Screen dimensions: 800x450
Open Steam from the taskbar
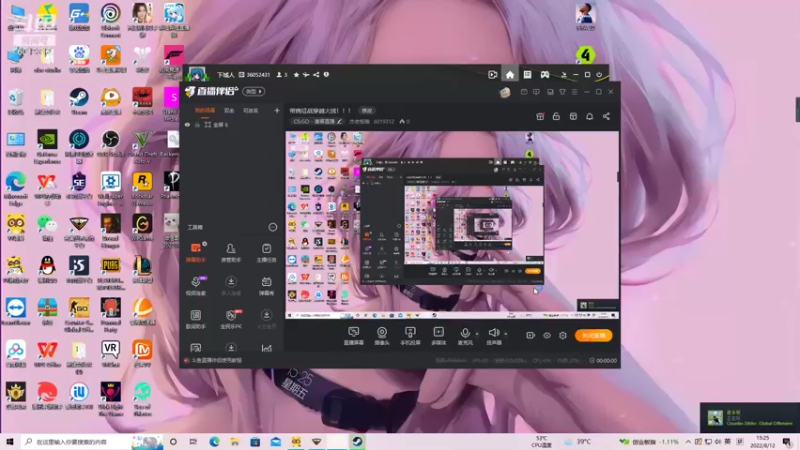tap(357, 441)
